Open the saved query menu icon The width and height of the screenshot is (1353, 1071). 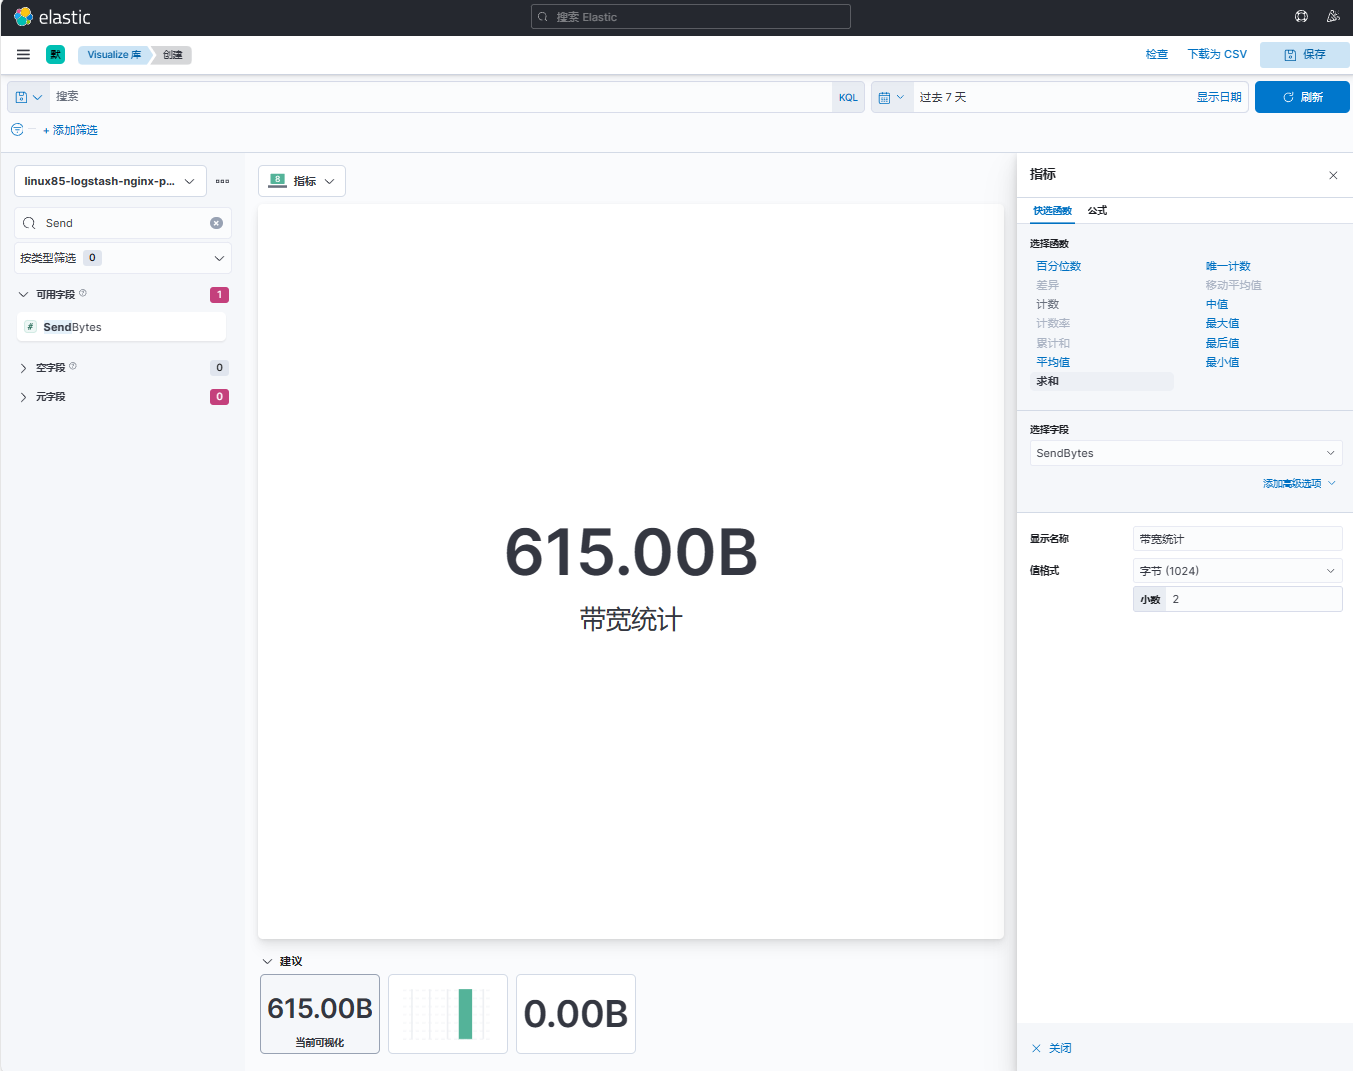point(28,97)
